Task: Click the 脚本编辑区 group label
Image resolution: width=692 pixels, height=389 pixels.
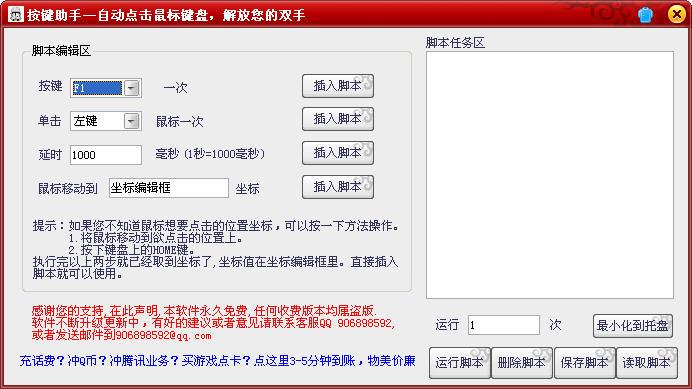Action: click(61, 51)
